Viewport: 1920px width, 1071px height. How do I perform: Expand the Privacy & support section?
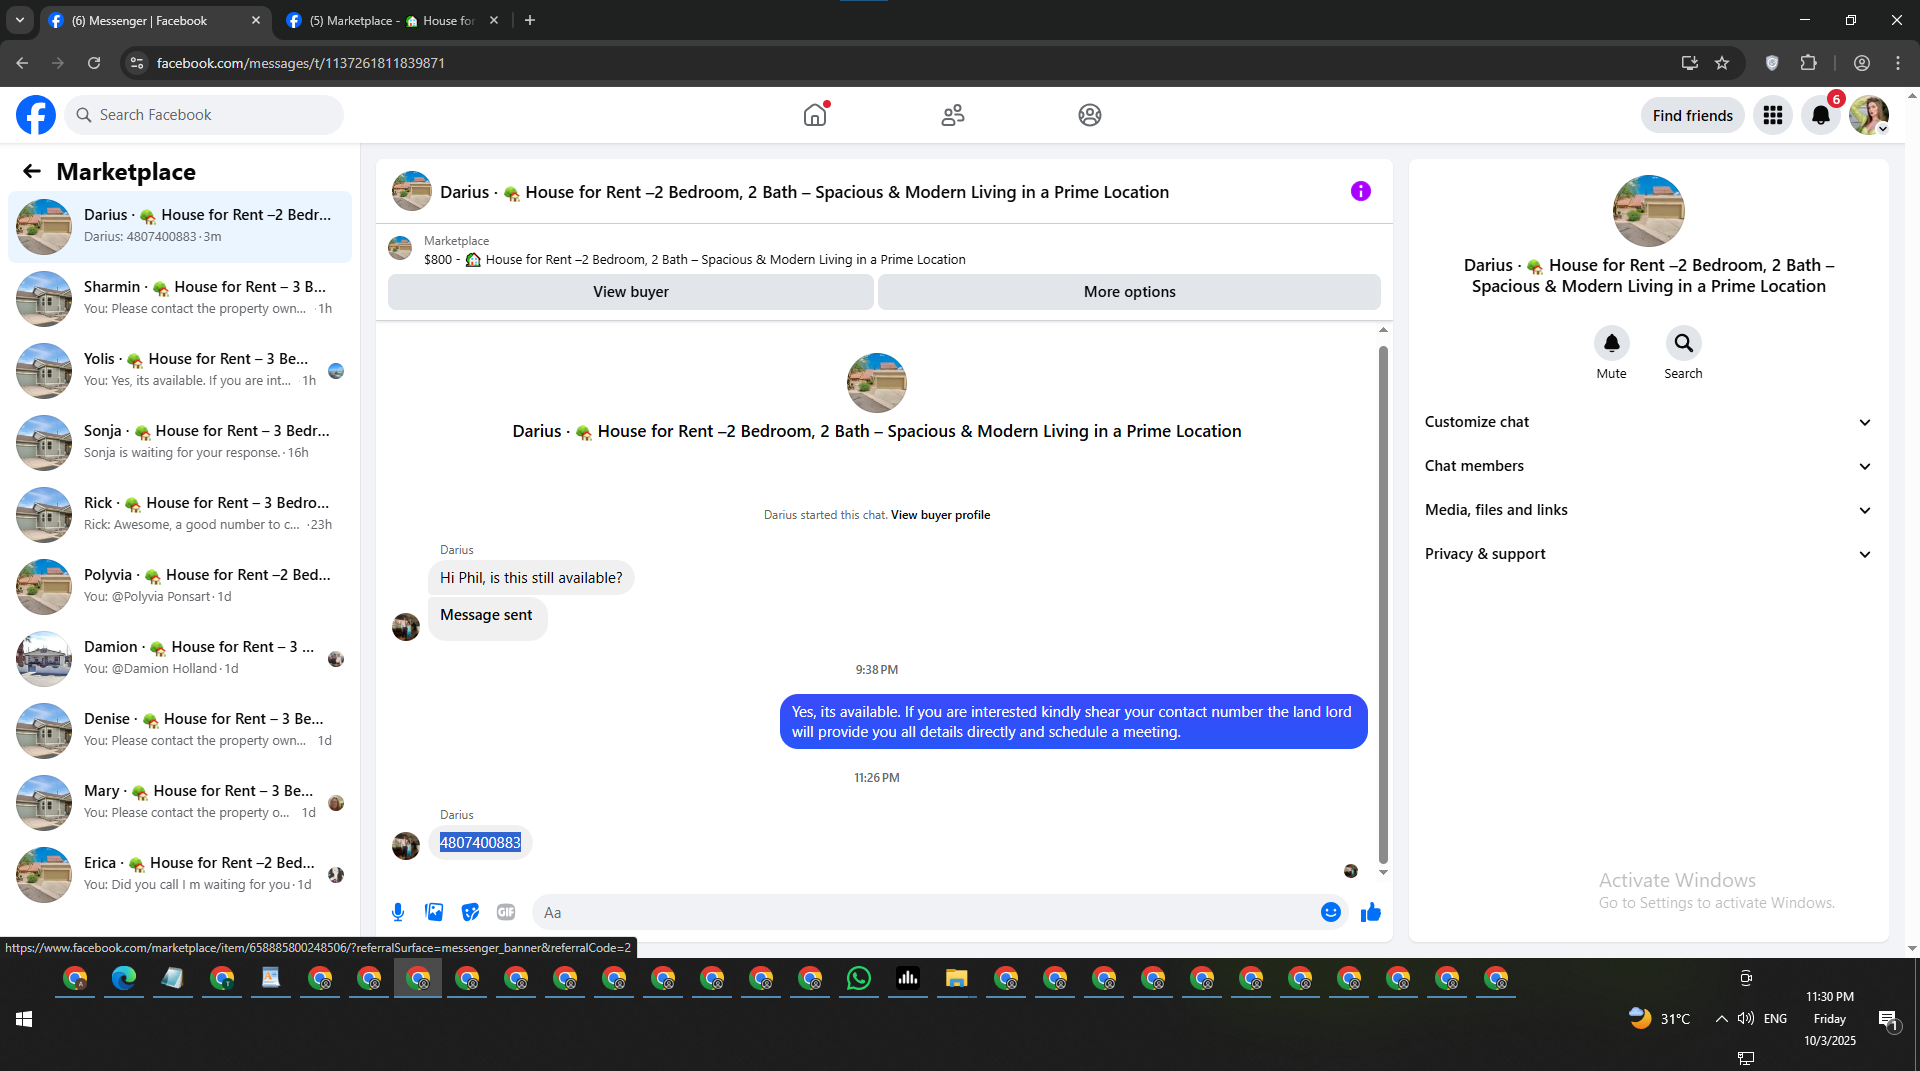pyautogui.click(x=1649, y=554)
